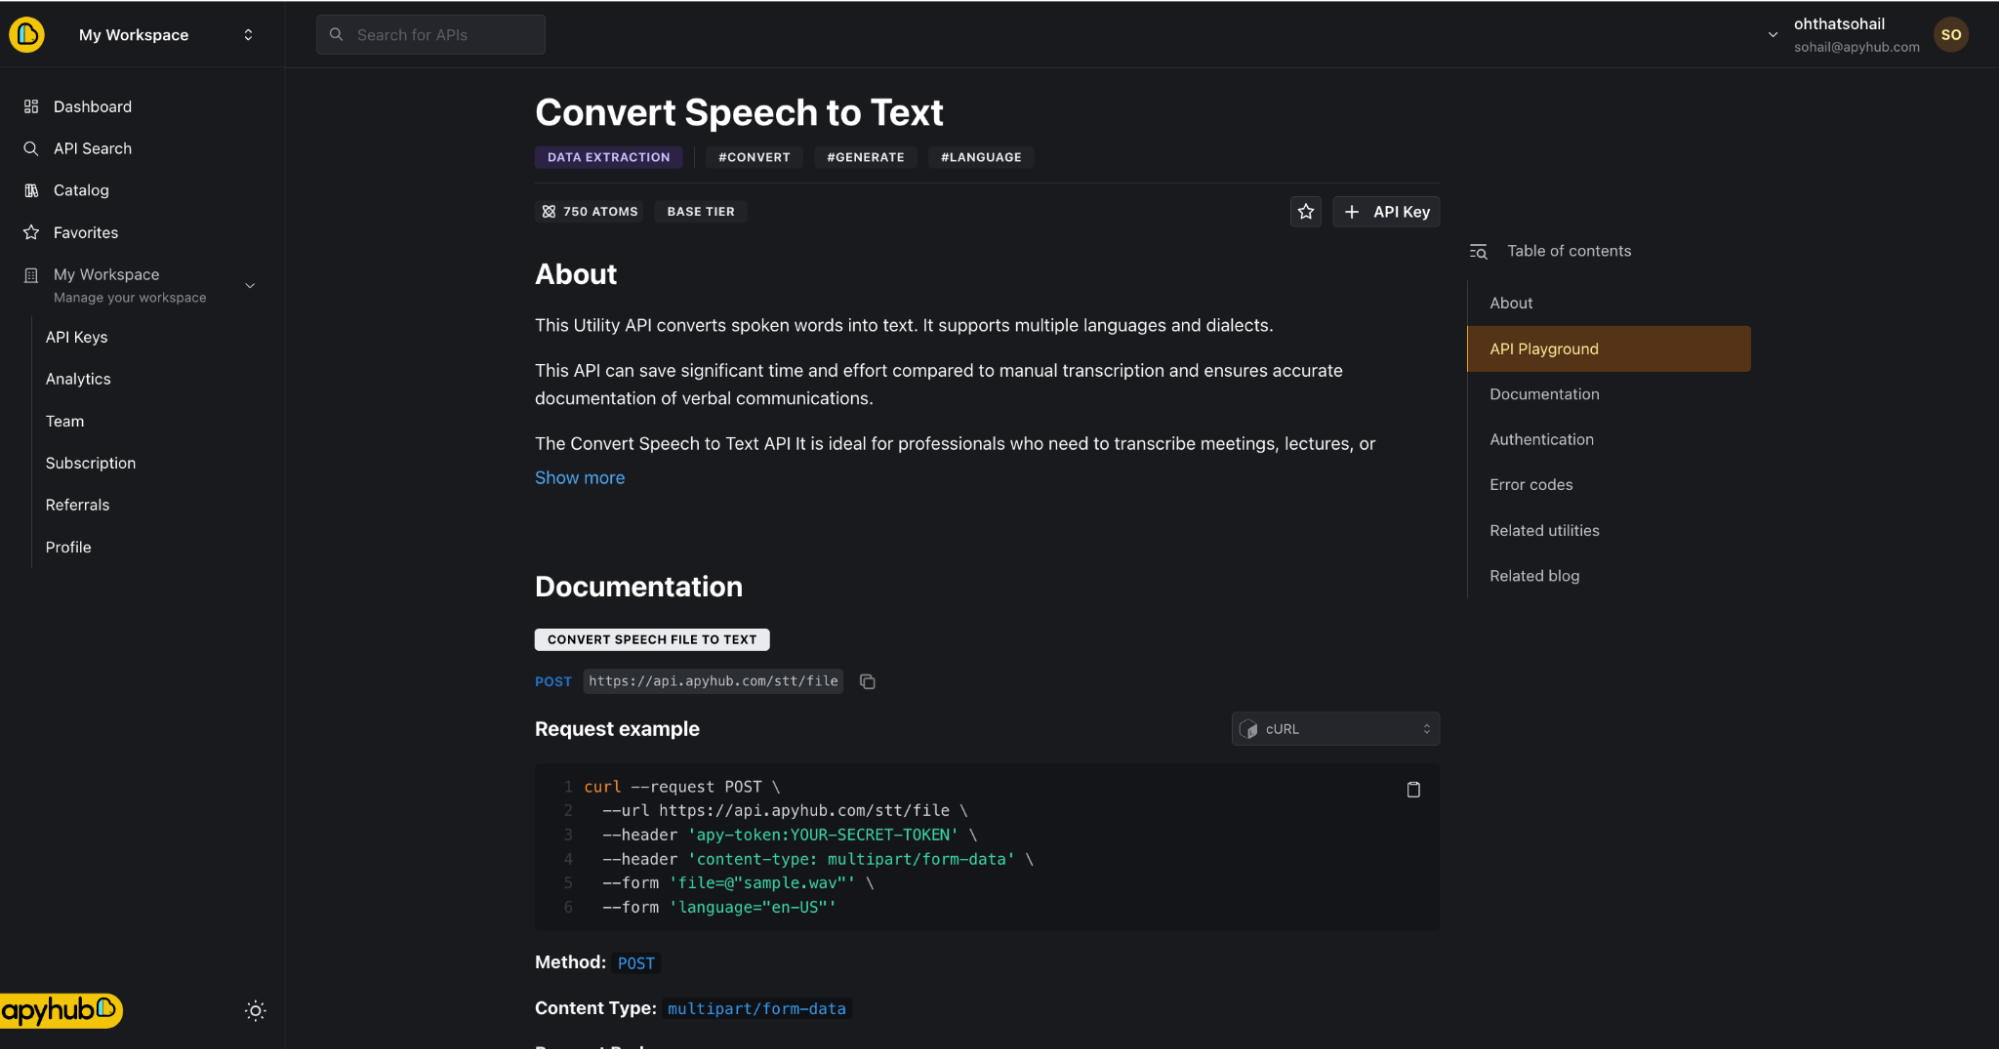Go to API Search
Viewport: 1999px width, 1050px height.
(92, 149)
